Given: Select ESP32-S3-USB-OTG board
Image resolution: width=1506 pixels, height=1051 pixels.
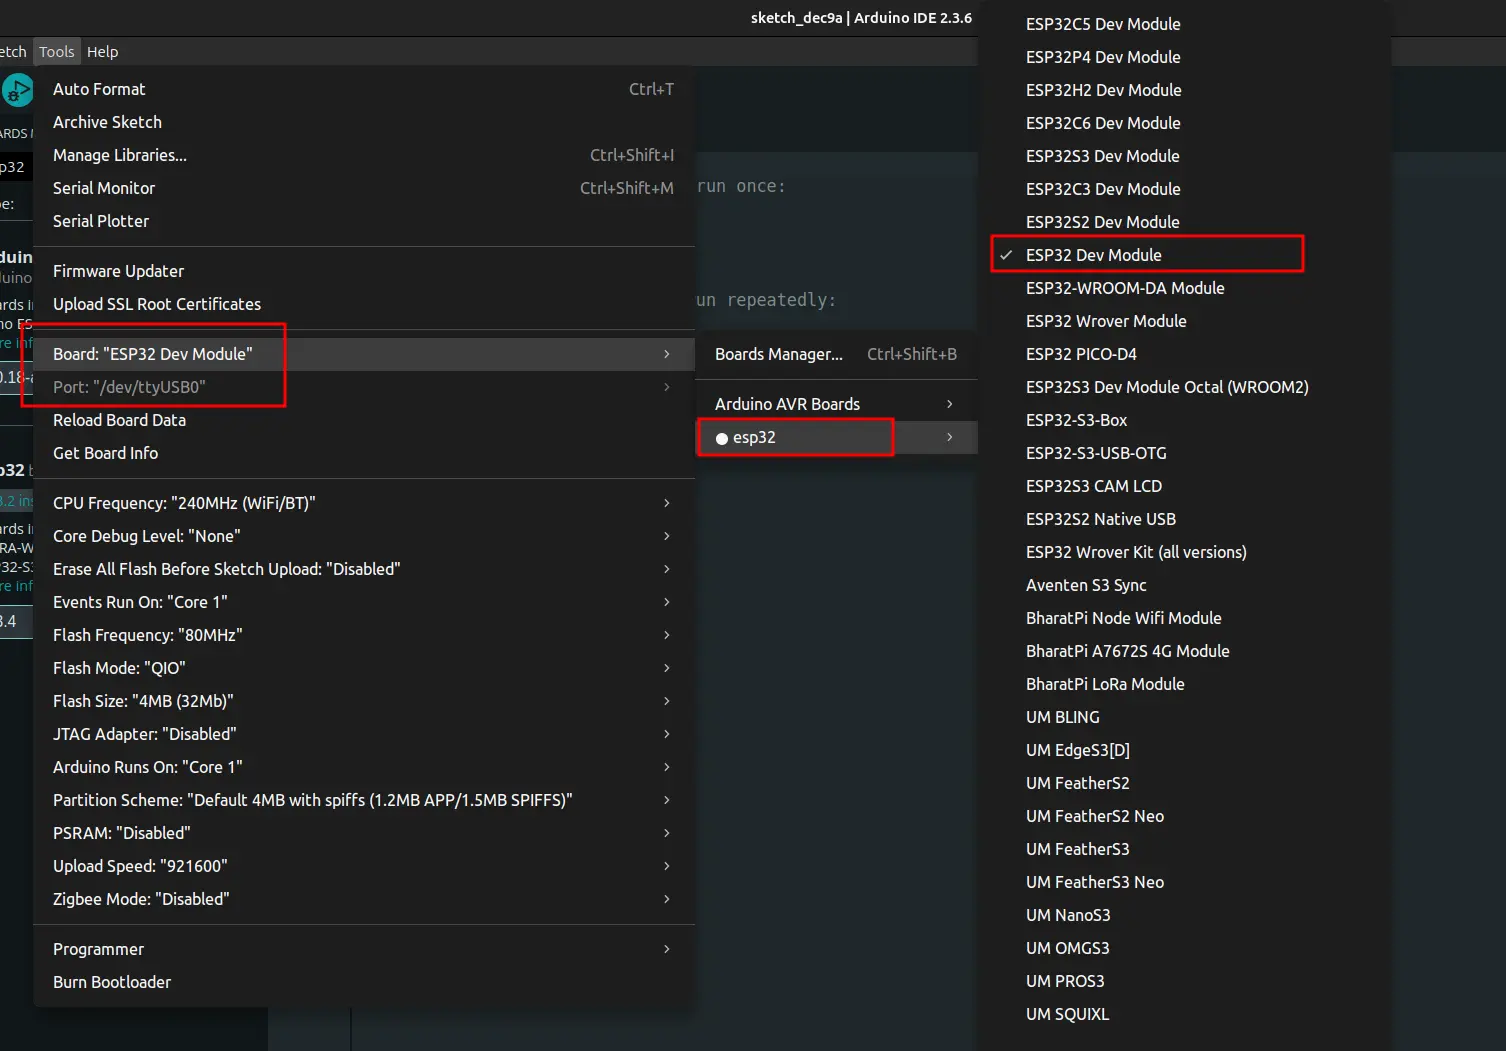Looking at the screenshot, I should tap(1184, 453).
